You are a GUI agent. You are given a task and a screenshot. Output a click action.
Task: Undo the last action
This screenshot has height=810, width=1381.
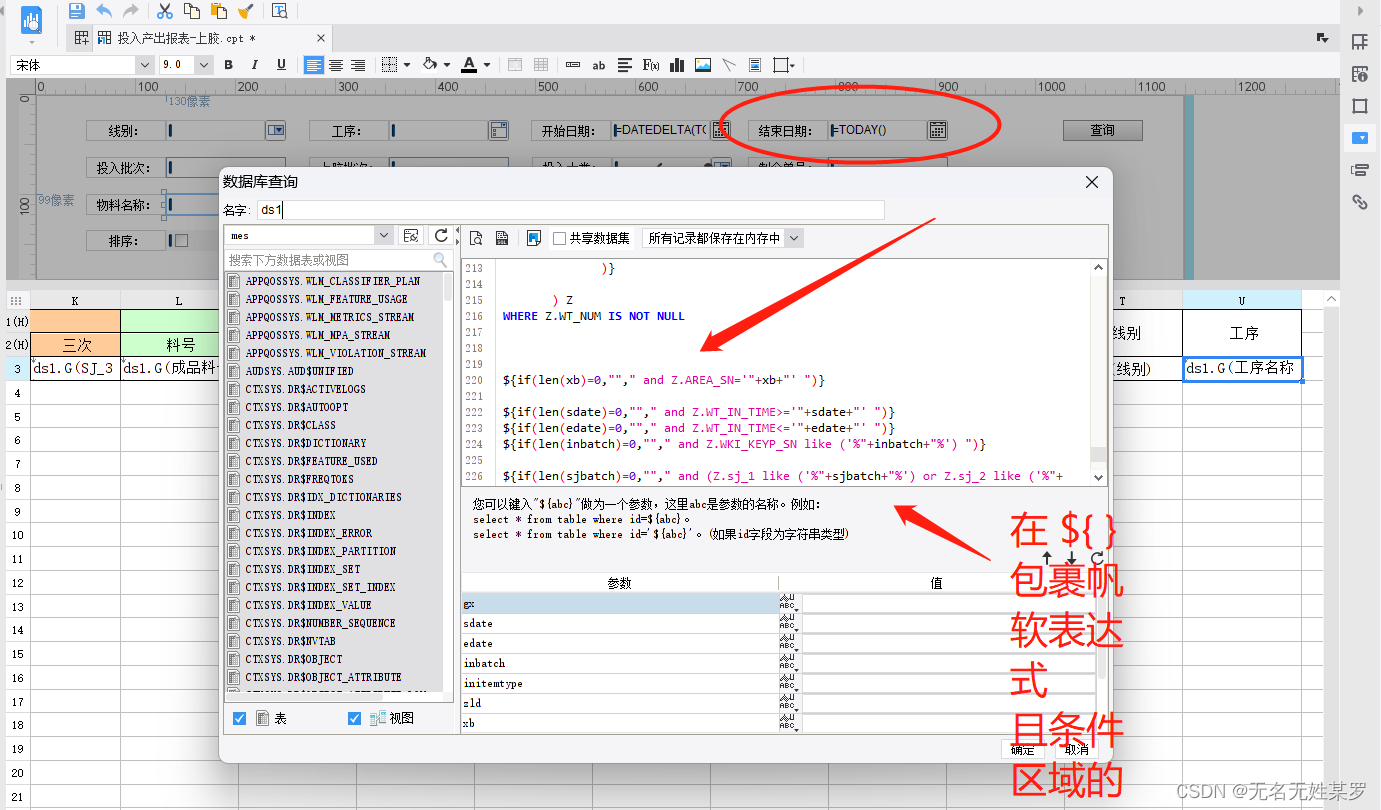[103, 12]
